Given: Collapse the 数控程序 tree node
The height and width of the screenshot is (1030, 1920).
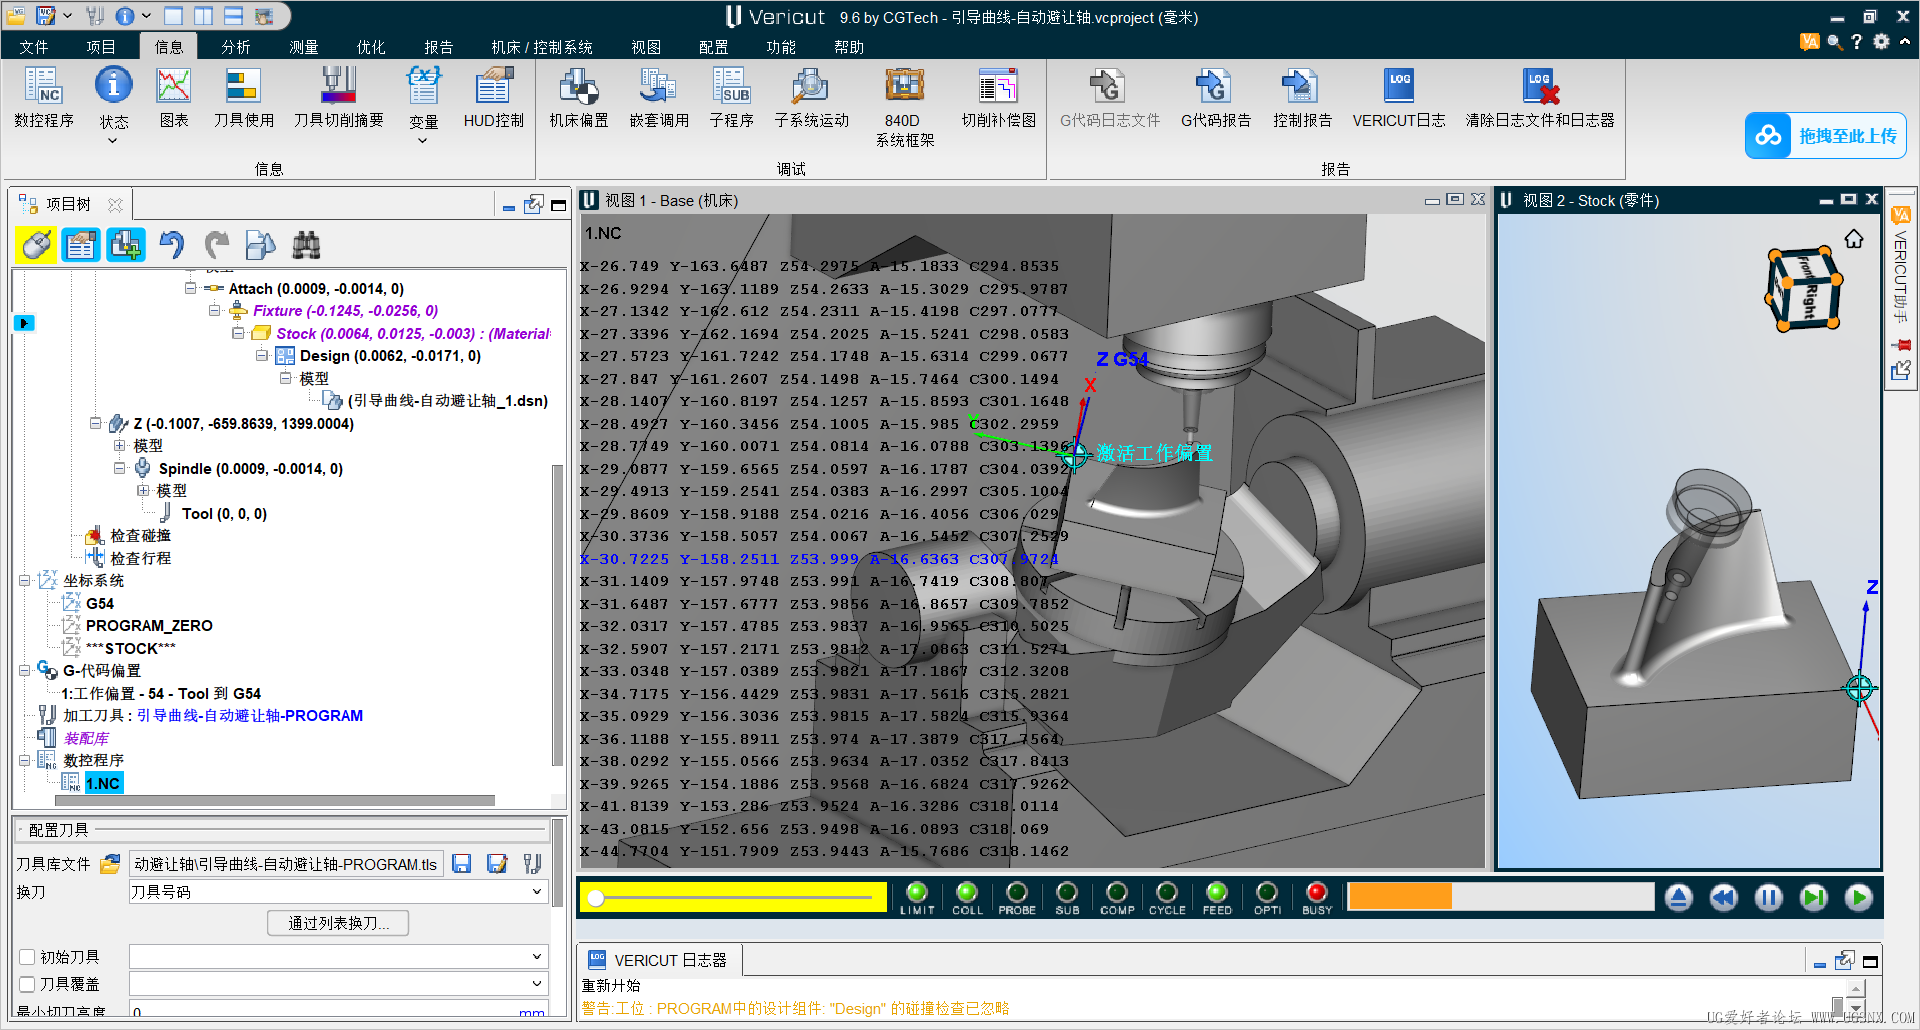Looking at the screenshot, I should click(24, 760).
